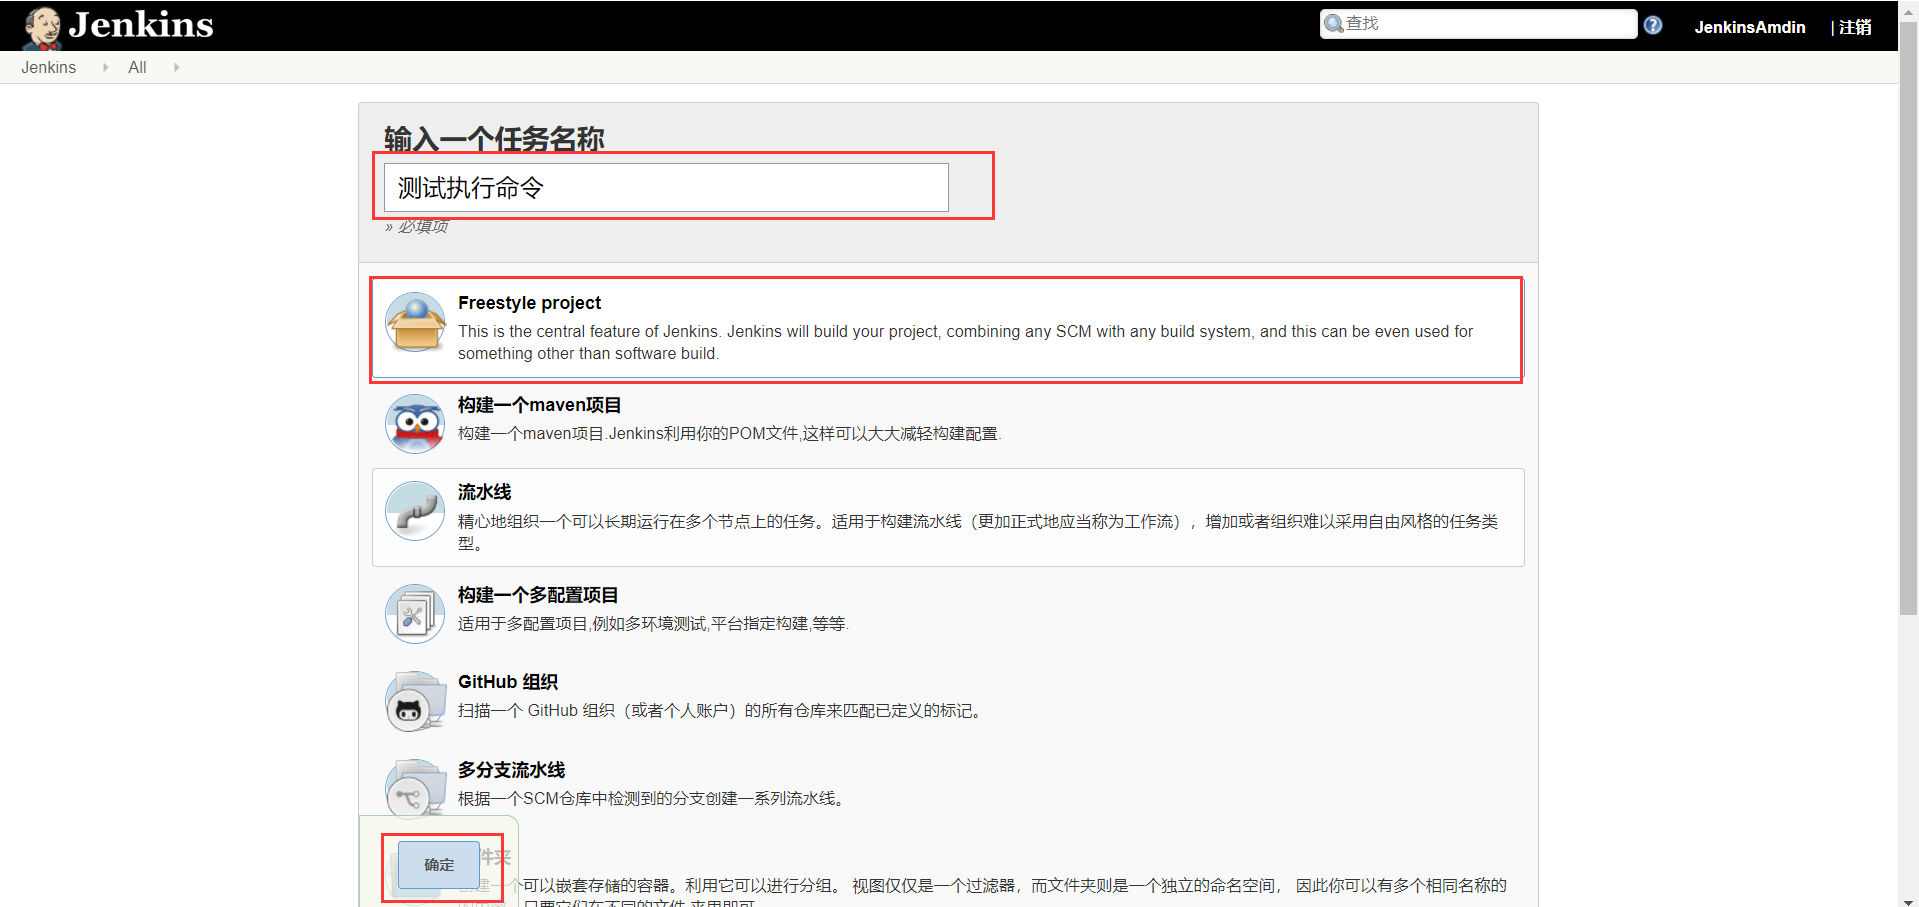This screenshot has width=1919, height=907.
Task: Choose the 构建一个maven项目 job type
Action: (x=539, y=404)
